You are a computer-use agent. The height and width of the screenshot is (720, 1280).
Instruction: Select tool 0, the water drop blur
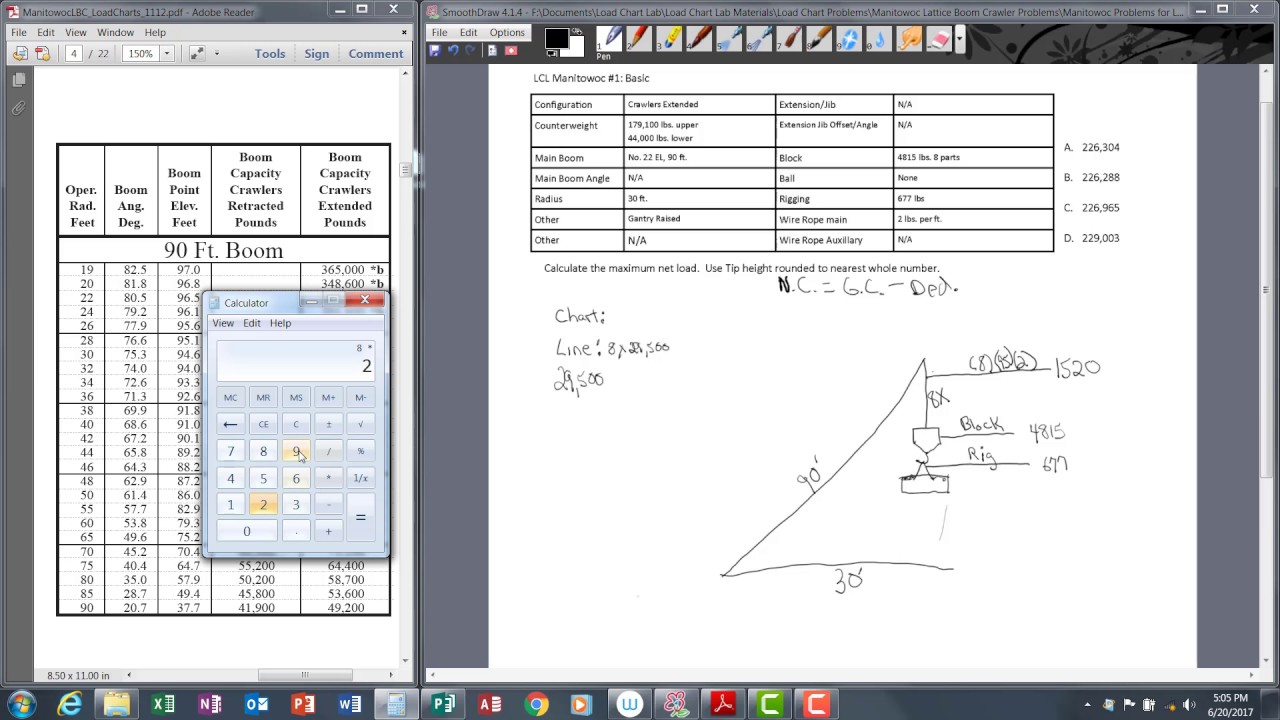880,39
